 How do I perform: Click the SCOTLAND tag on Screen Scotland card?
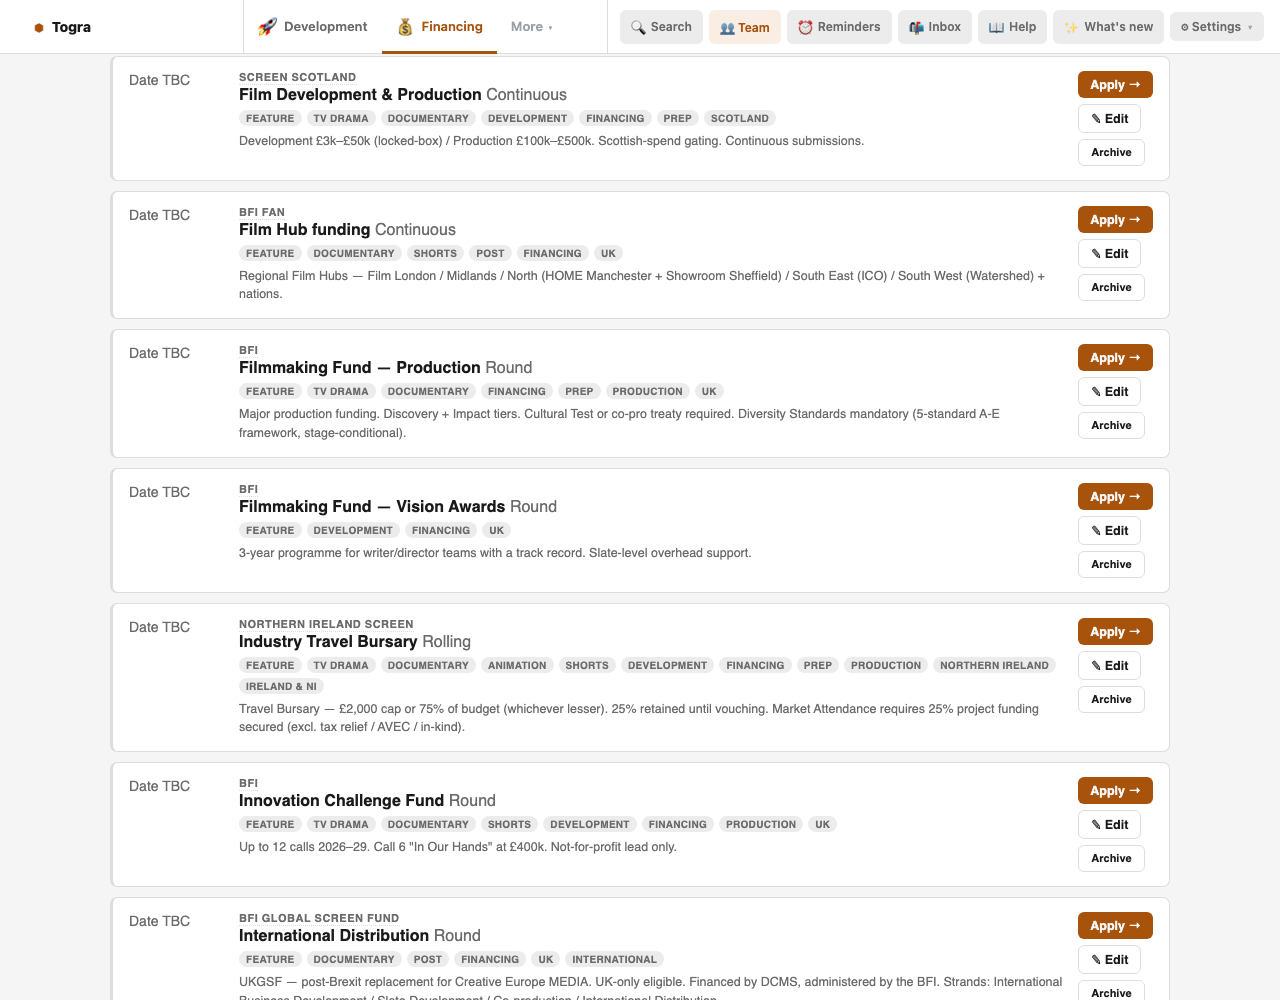pos(740,118)
